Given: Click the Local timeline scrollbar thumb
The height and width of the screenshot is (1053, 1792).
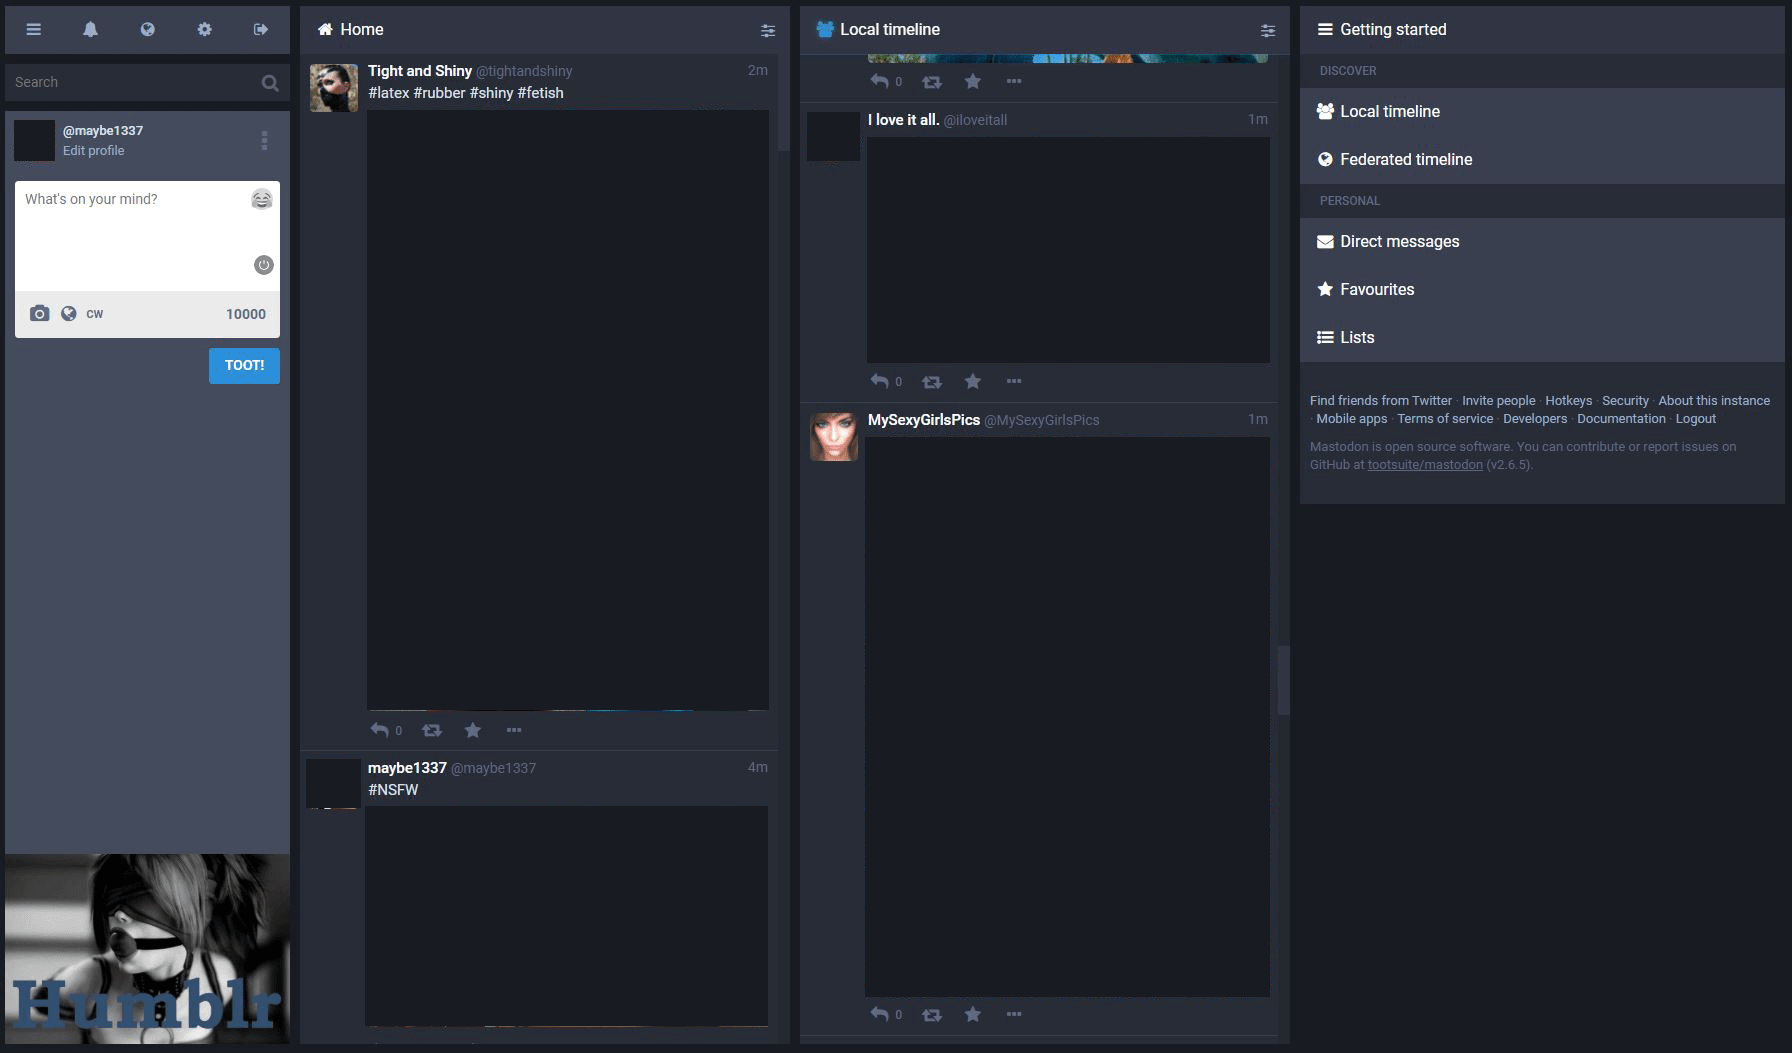Looking at the screenshot, I should [x=1284, y=680].
